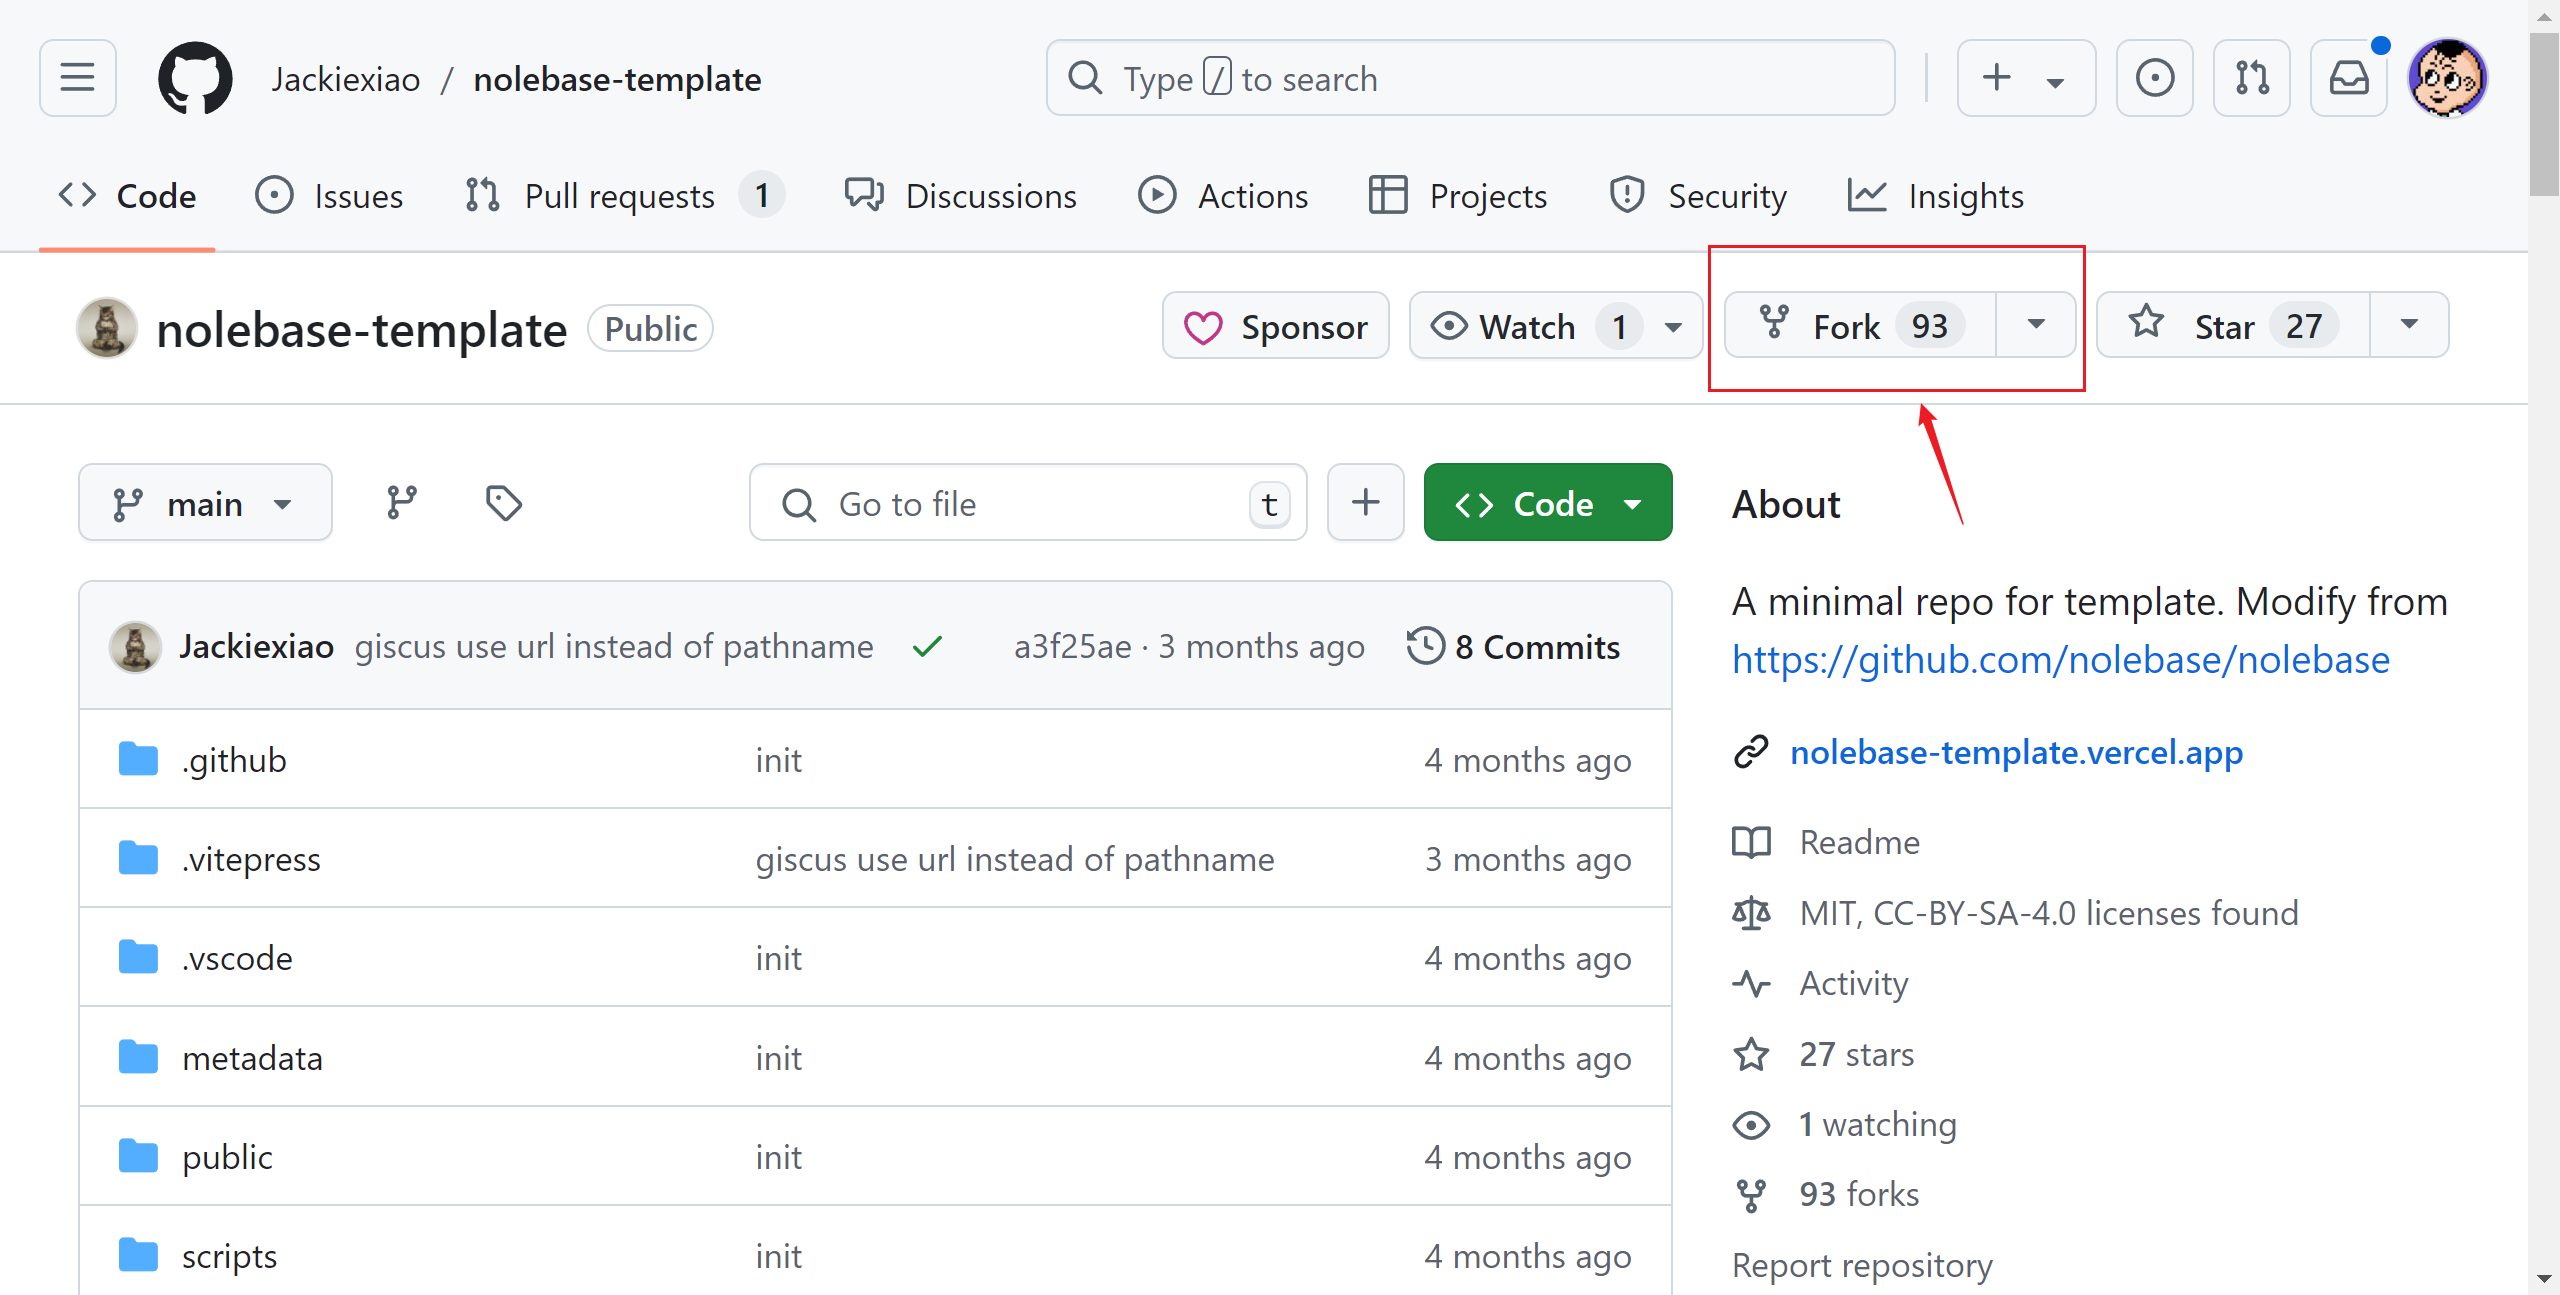Image resolution: width=2560 pixels, height=1295 pixels.
Task: Open the notifications inbox icon
Action: click(2348, 78)
